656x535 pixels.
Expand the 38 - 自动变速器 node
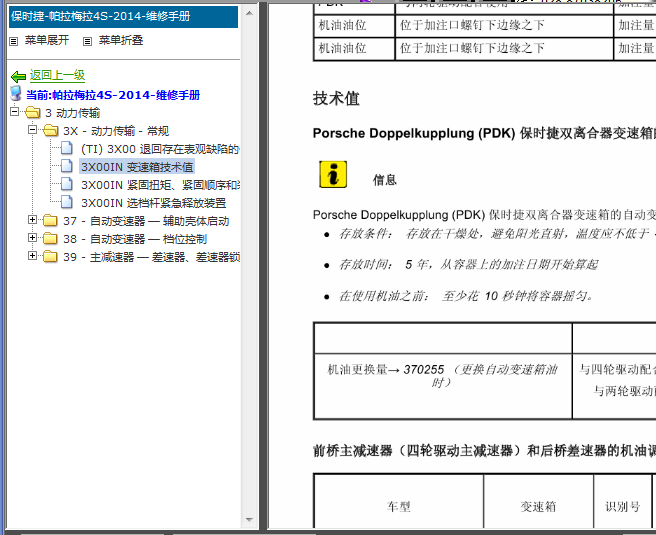point(32,237)
